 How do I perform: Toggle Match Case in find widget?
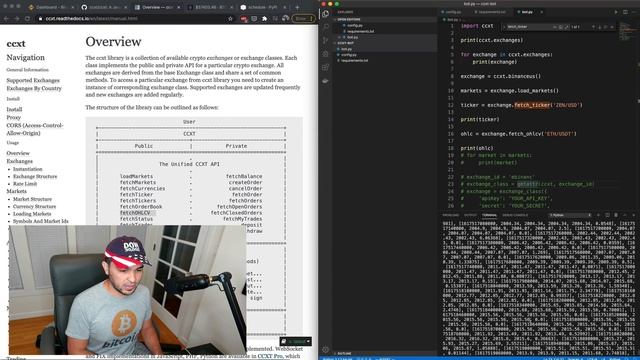click(555, 27)
